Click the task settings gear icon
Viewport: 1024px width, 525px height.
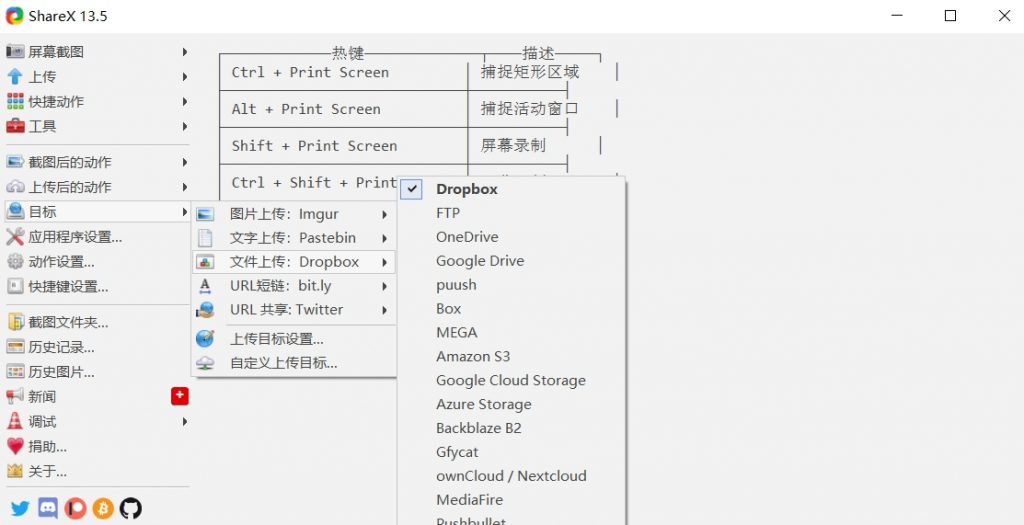(15, 261)
